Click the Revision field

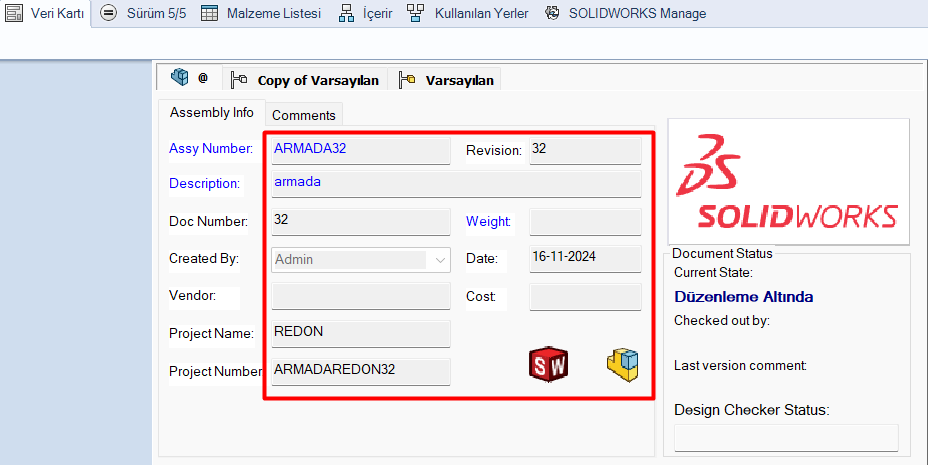coord(585,150)
